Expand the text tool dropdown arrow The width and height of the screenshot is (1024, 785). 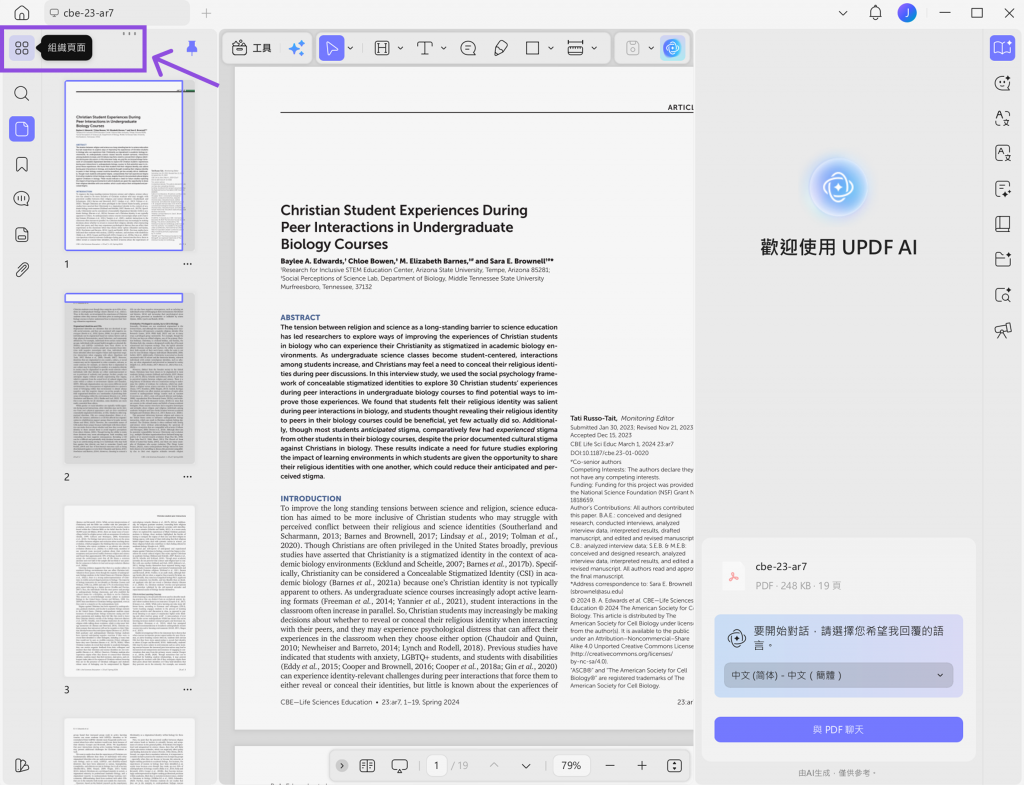pos(443,48)
